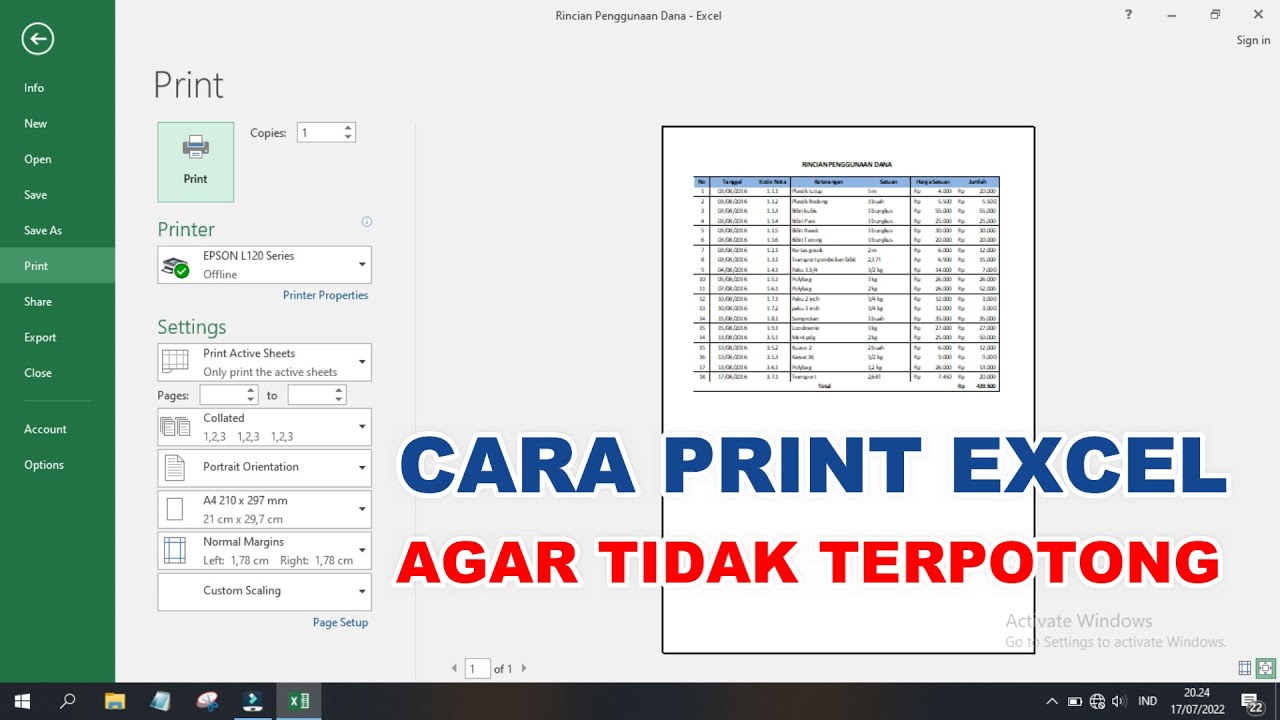
Task: Open the EPSON L120 printer dropdown
Action: click(x=264, y=265)
